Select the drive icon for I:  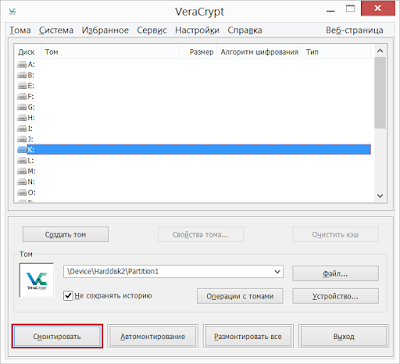click(22, 129)
